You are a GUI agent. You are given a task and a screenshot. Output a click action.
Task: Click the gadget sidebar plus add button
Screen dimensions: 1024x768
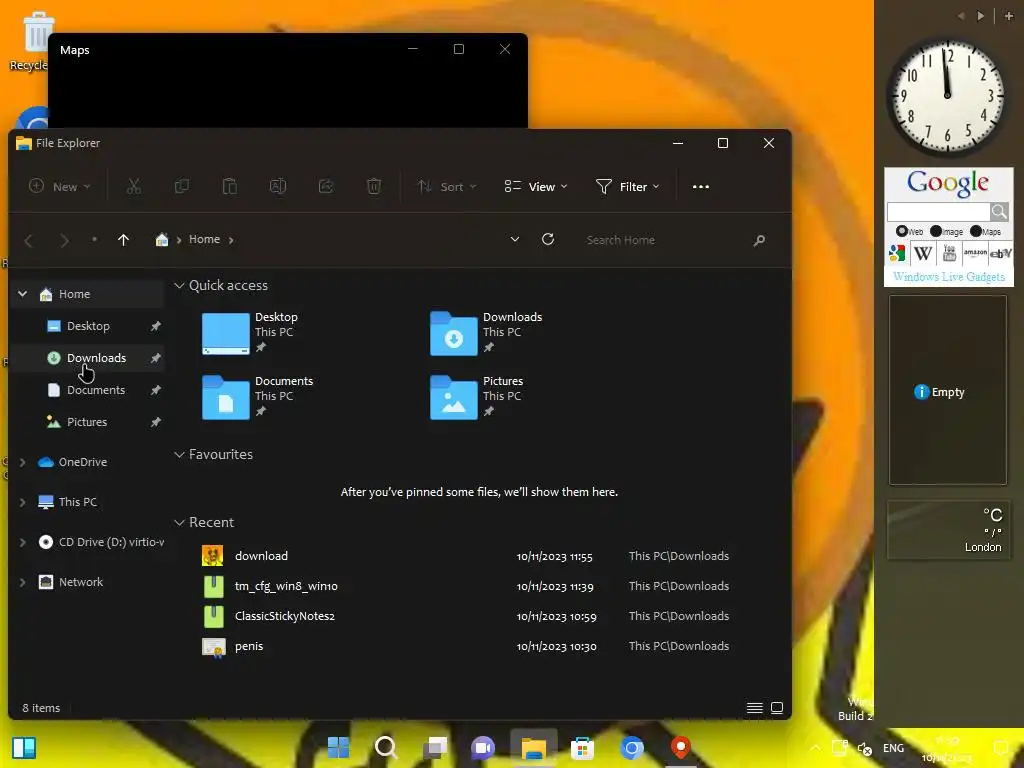coord(1009,16)
